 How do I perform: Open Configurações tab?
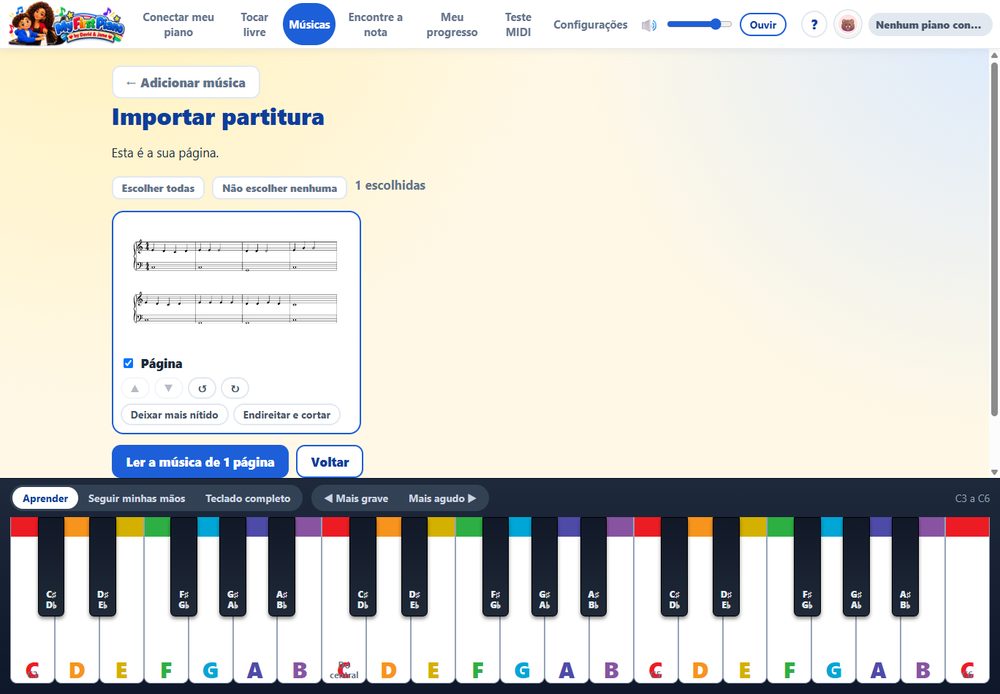[590, 24]
